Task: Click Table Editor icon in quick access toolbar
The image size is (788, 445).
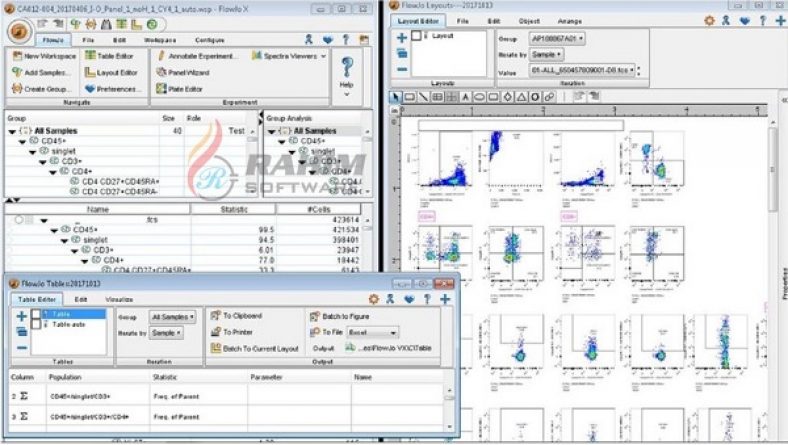Action: click(x=121, y=24)
